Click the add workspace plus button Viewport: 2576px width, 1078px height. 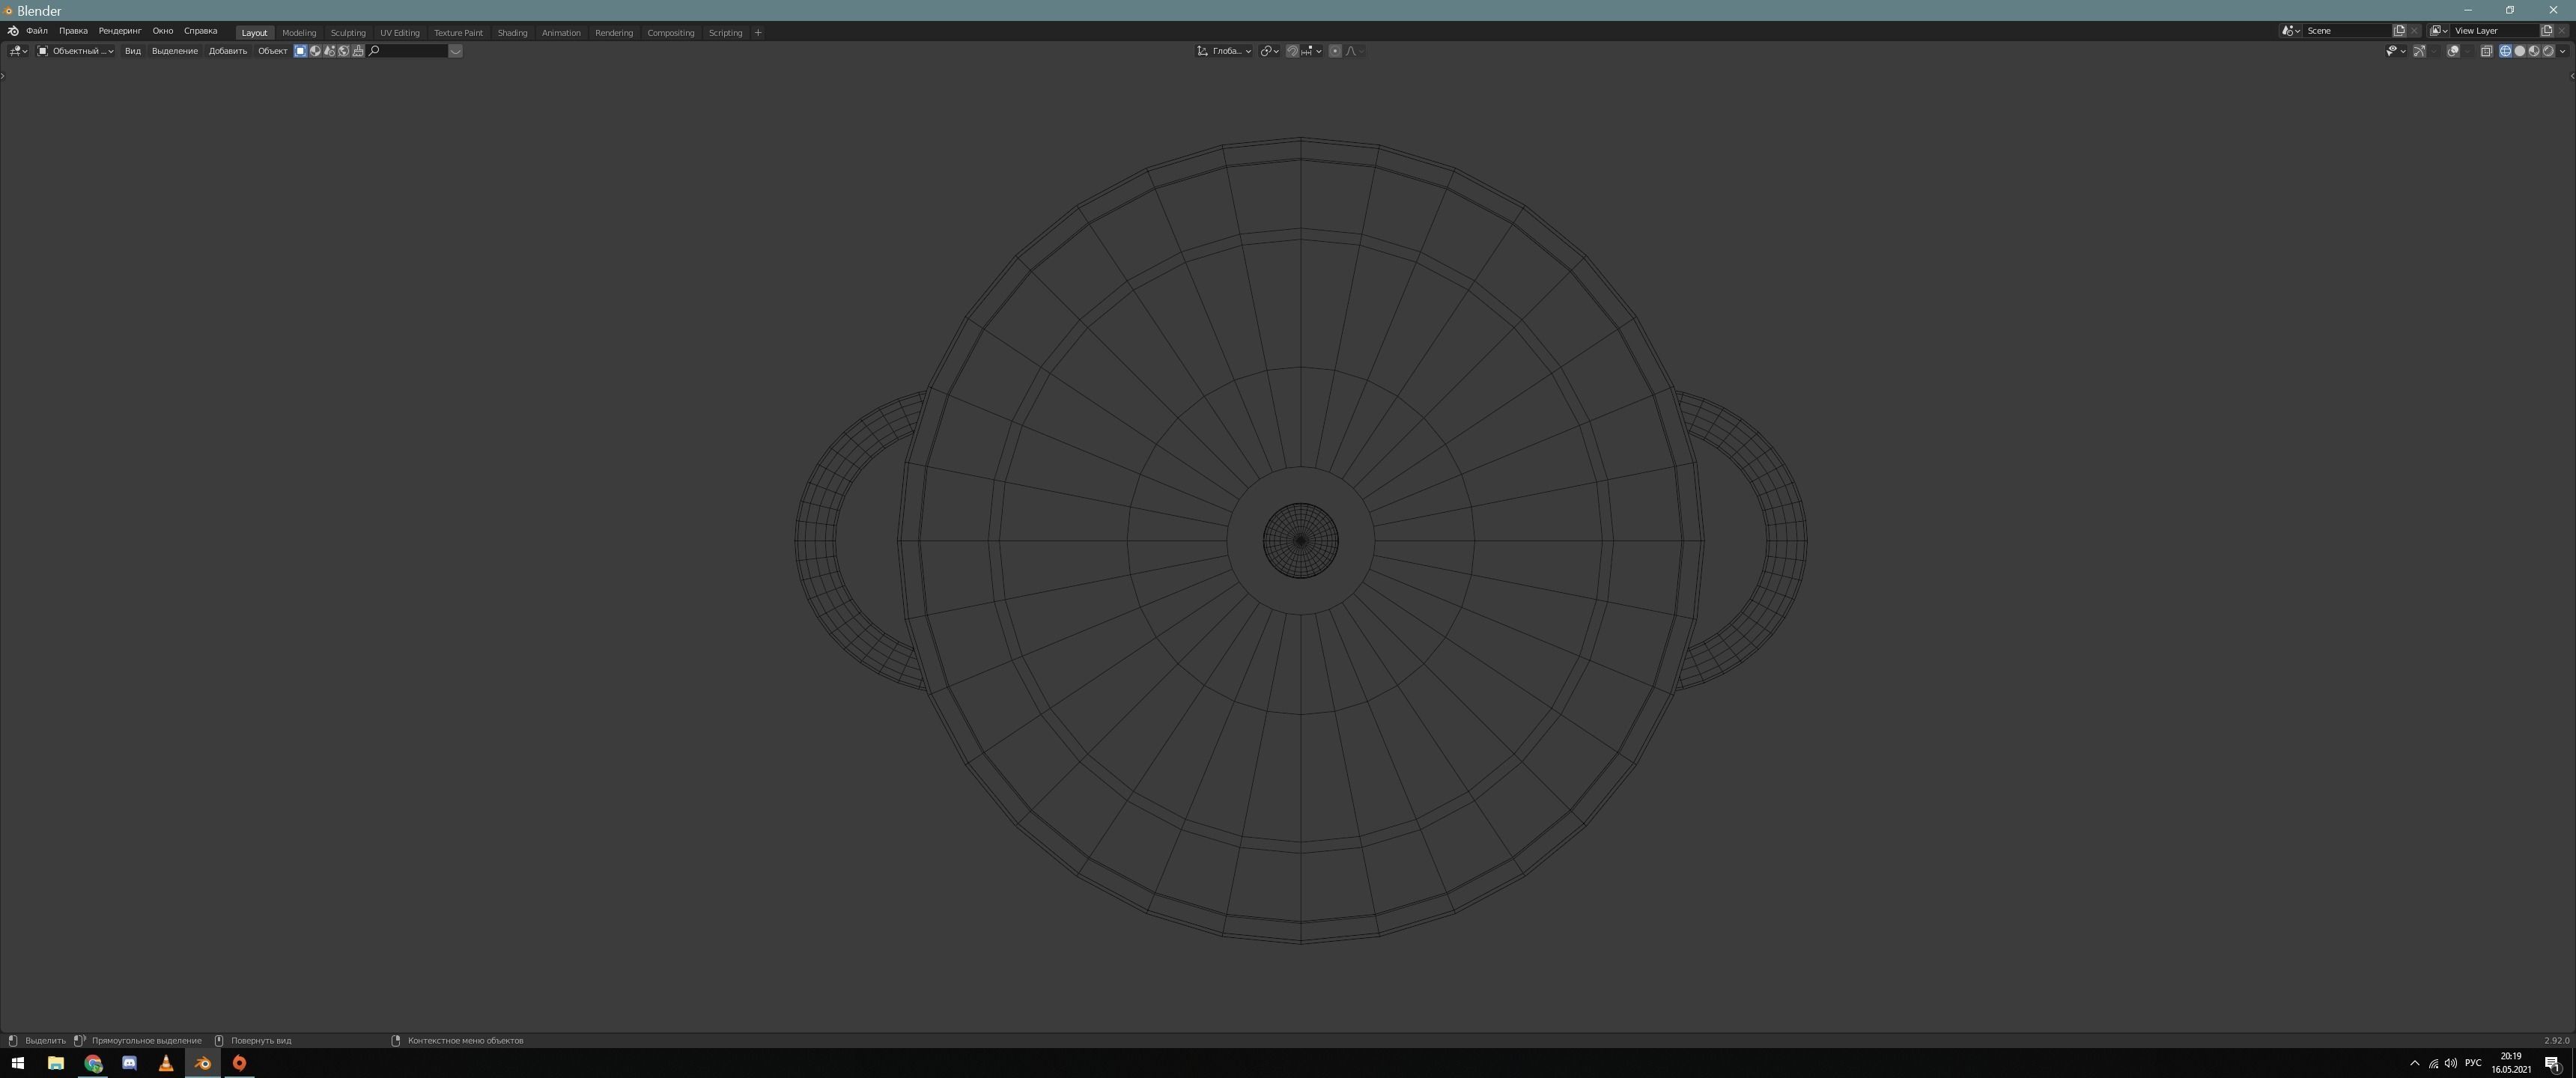(x=758, y=33)
